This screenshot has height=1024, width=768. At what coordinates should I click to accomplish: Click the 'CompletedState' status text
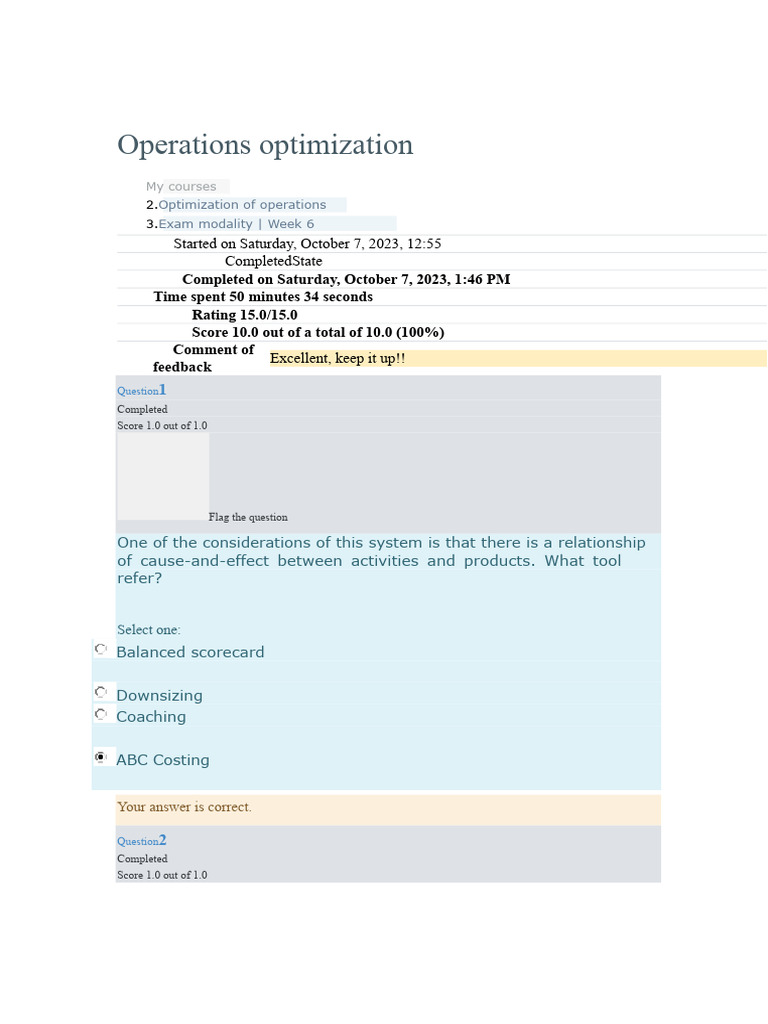click(x=274, y=261)
